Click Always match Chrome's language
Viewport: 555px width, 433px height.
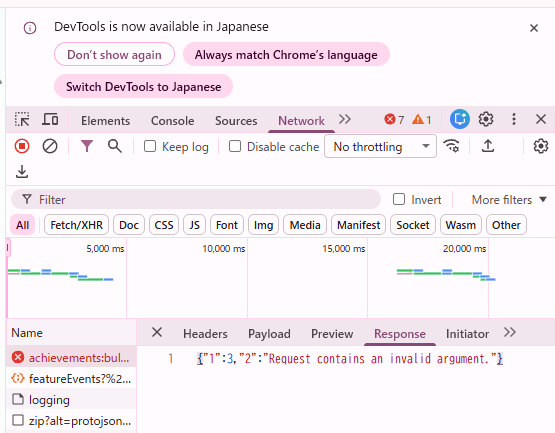click(286, 54)
